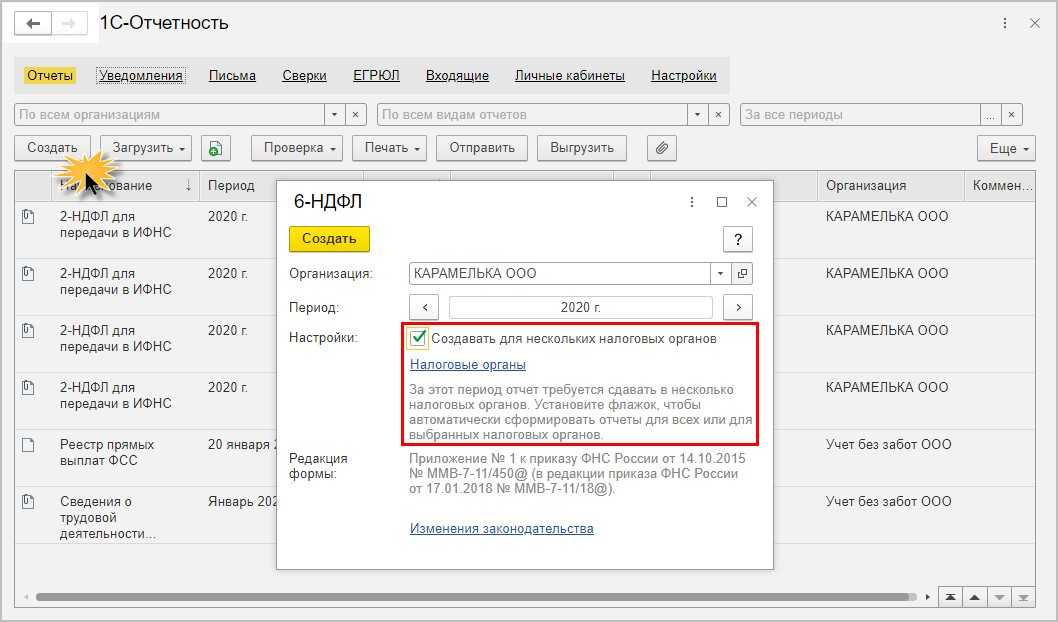Click the green refresh document icon
Viewport: 1058px width, 622px height.
(215, 148)
